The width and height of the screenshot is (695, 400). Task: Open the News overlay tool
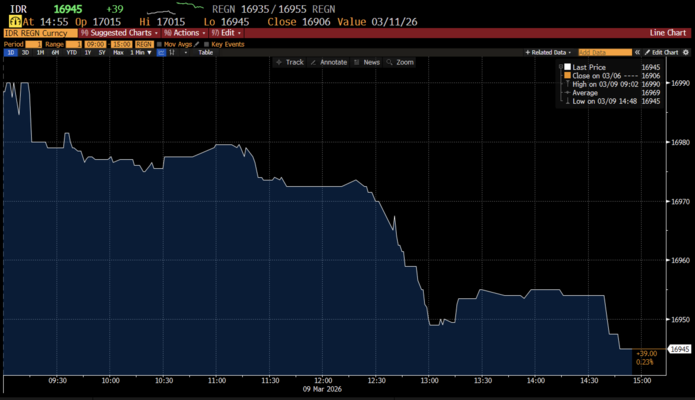[x=366, y=62]
